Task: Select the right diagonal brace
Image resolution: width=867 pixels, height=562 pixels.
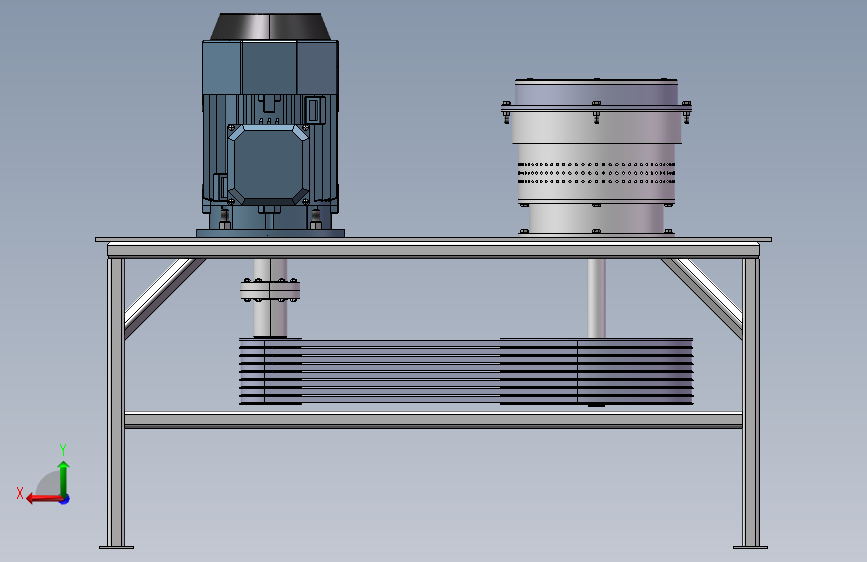Action: tap(705, 294)
